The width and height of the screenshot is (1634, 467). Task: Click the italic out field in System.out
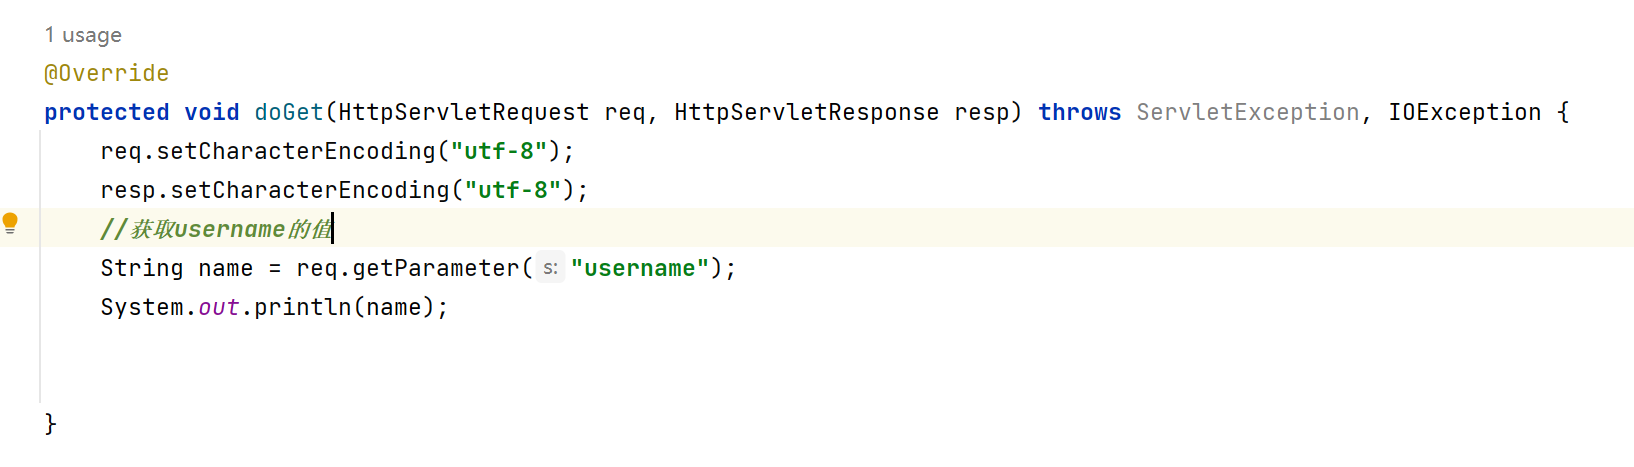tap(218, 307)
